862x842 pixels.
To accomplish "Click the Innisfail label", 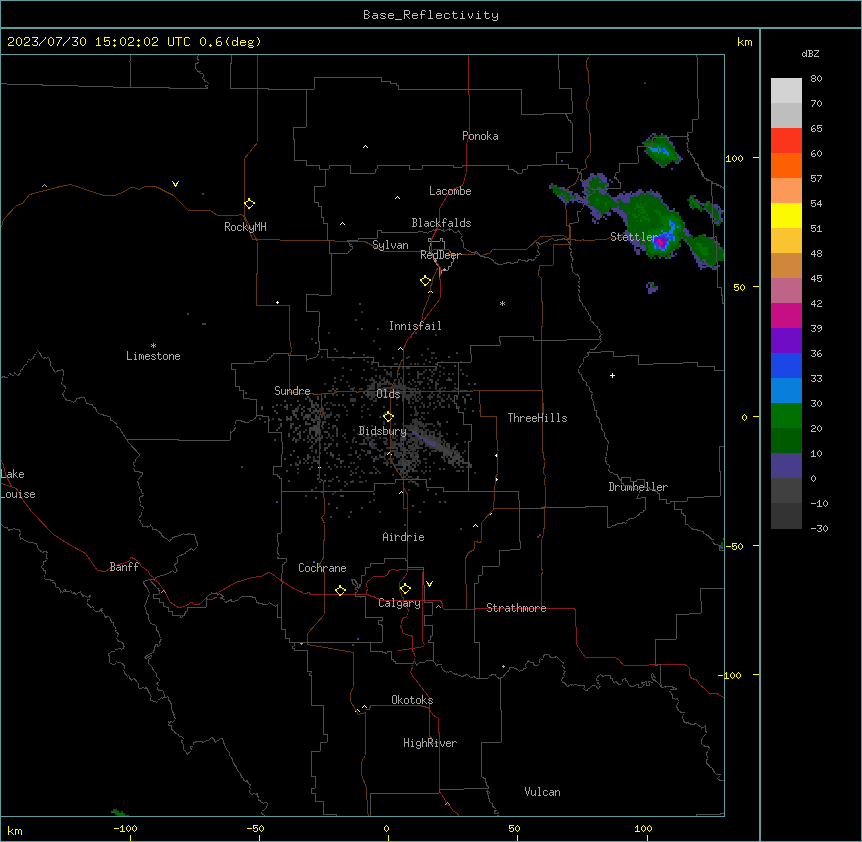I will tap(415, 326).
